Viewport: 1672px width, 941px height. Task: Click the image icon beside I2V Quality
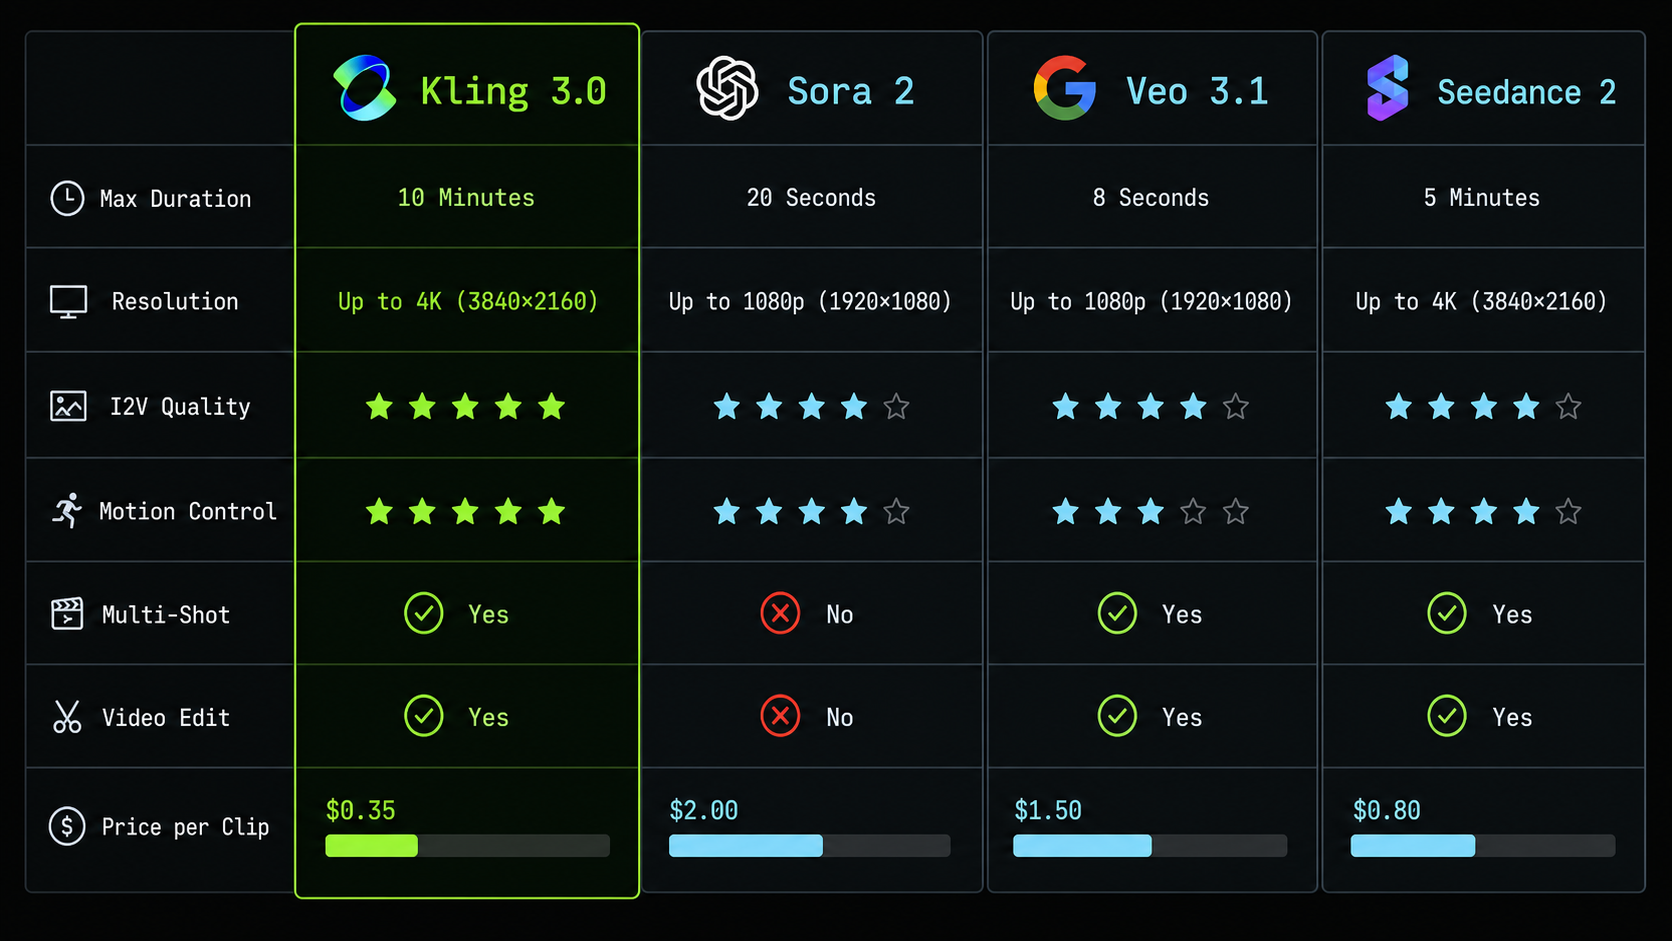pos(68,406)
